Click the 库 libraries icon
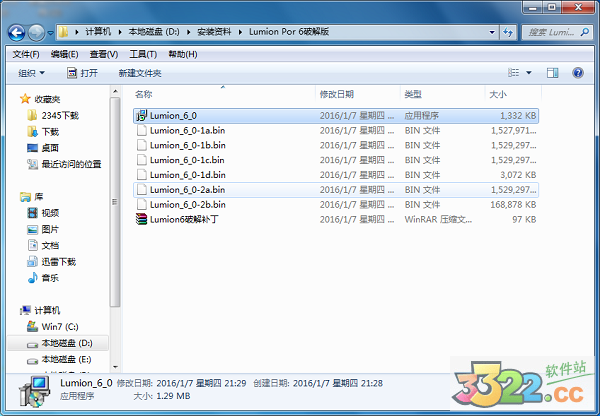Image resolution: width=600 pixels, height=416 pixels. pyautogui.click(x=25, y=197)
